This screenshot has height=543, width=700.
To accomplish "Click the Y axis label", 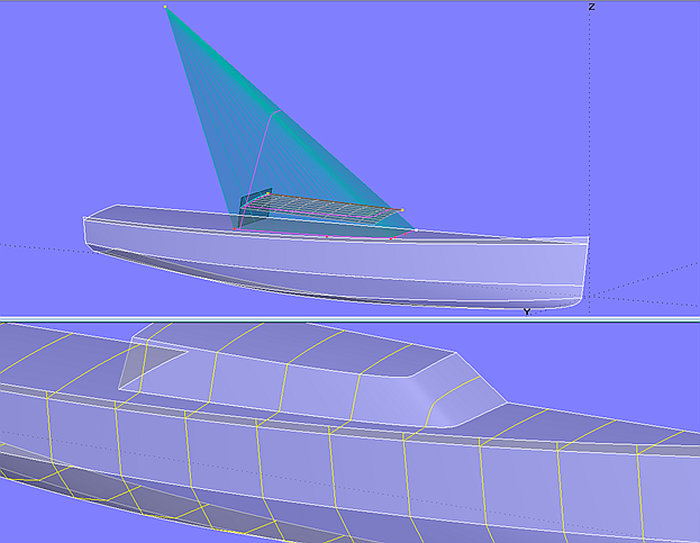I will [x=526, y=312].
